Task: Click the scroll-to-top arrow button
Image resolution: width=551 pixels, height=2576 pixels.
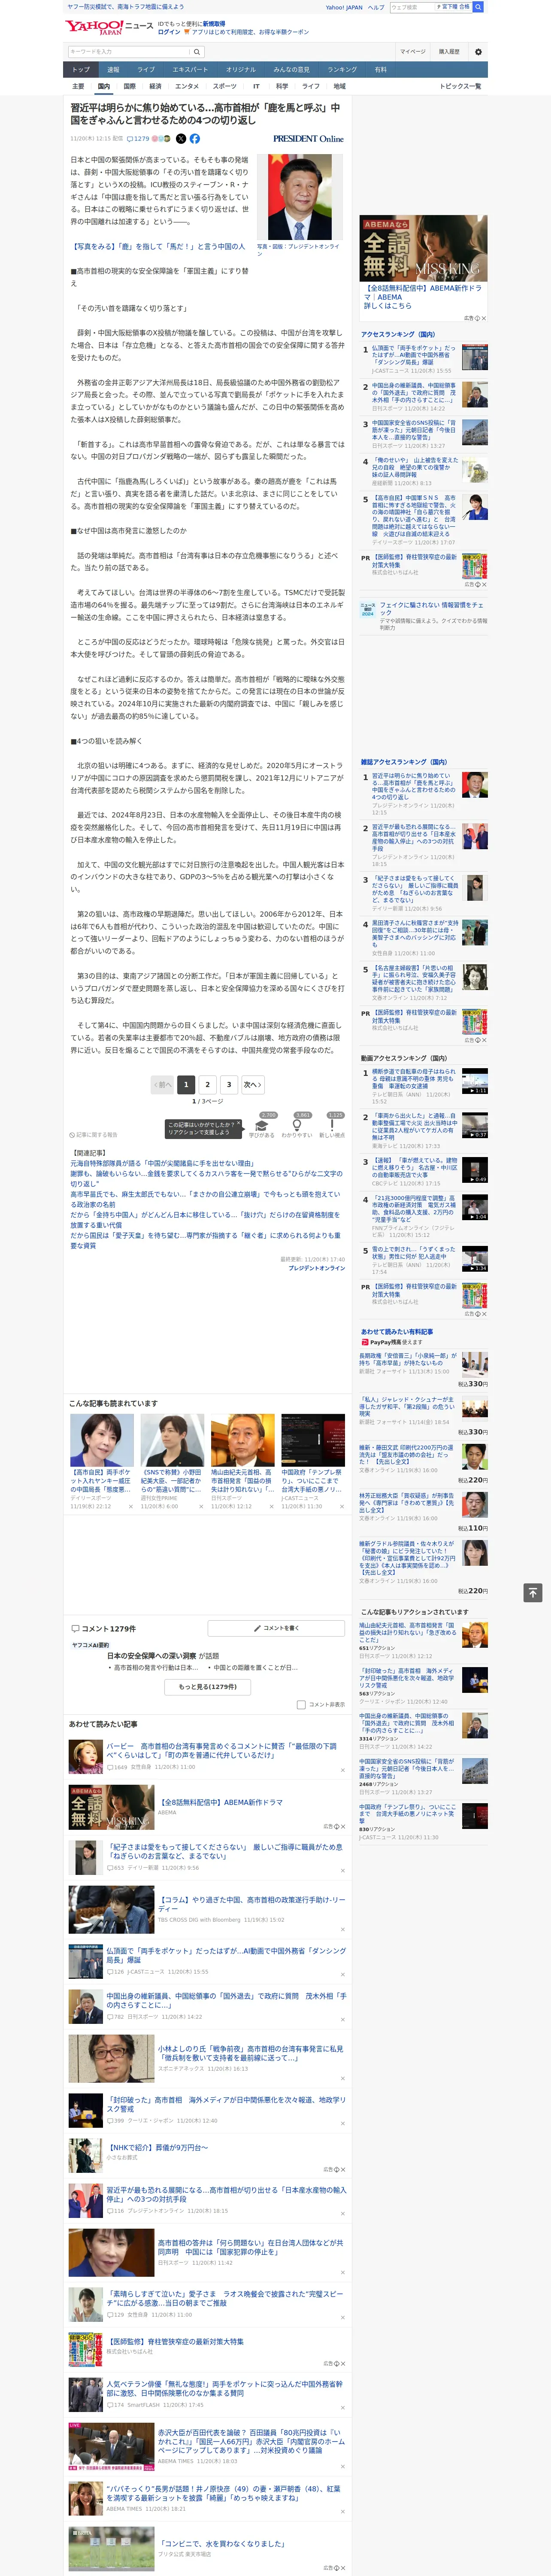Action: click(x=533, y=1592)
